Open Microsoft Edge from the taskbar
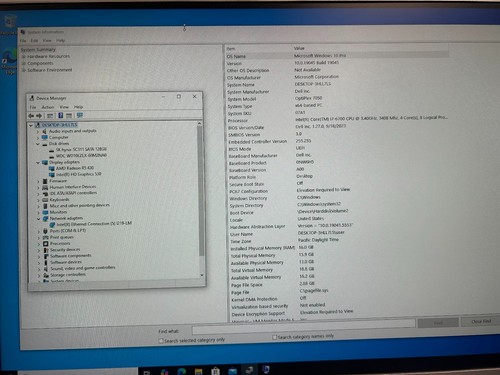500x375 pixels. tap(182, 371)
